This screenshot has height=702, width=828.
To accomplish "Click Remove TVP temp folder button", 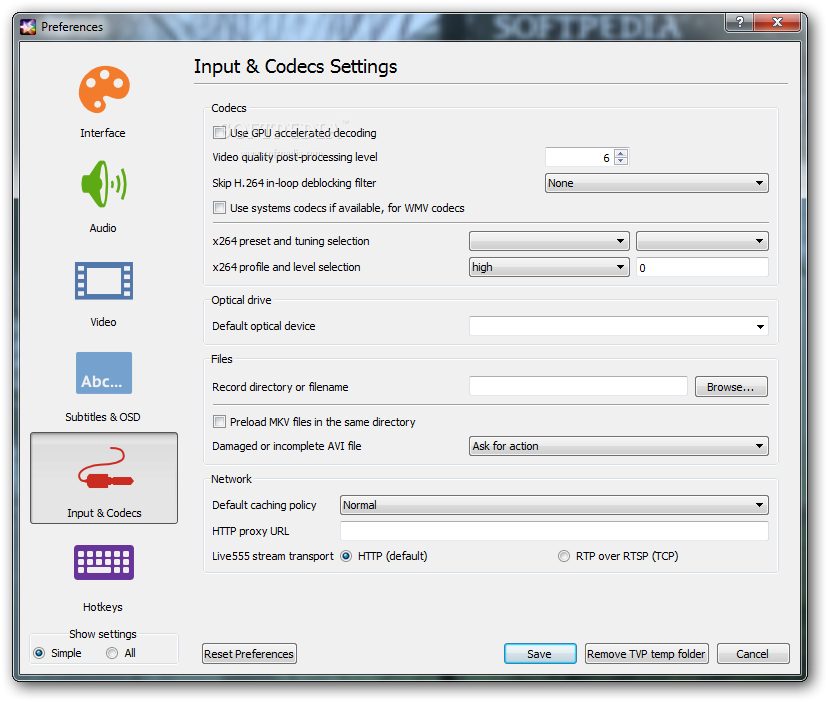I will pyautogui.click(x=646, y=654).
